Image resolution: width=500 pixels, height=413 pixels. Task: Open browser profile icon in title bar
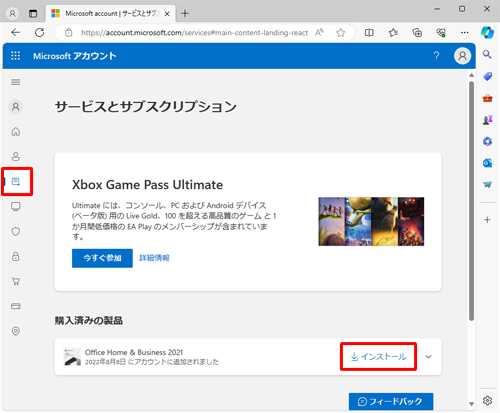coord(12,13)
